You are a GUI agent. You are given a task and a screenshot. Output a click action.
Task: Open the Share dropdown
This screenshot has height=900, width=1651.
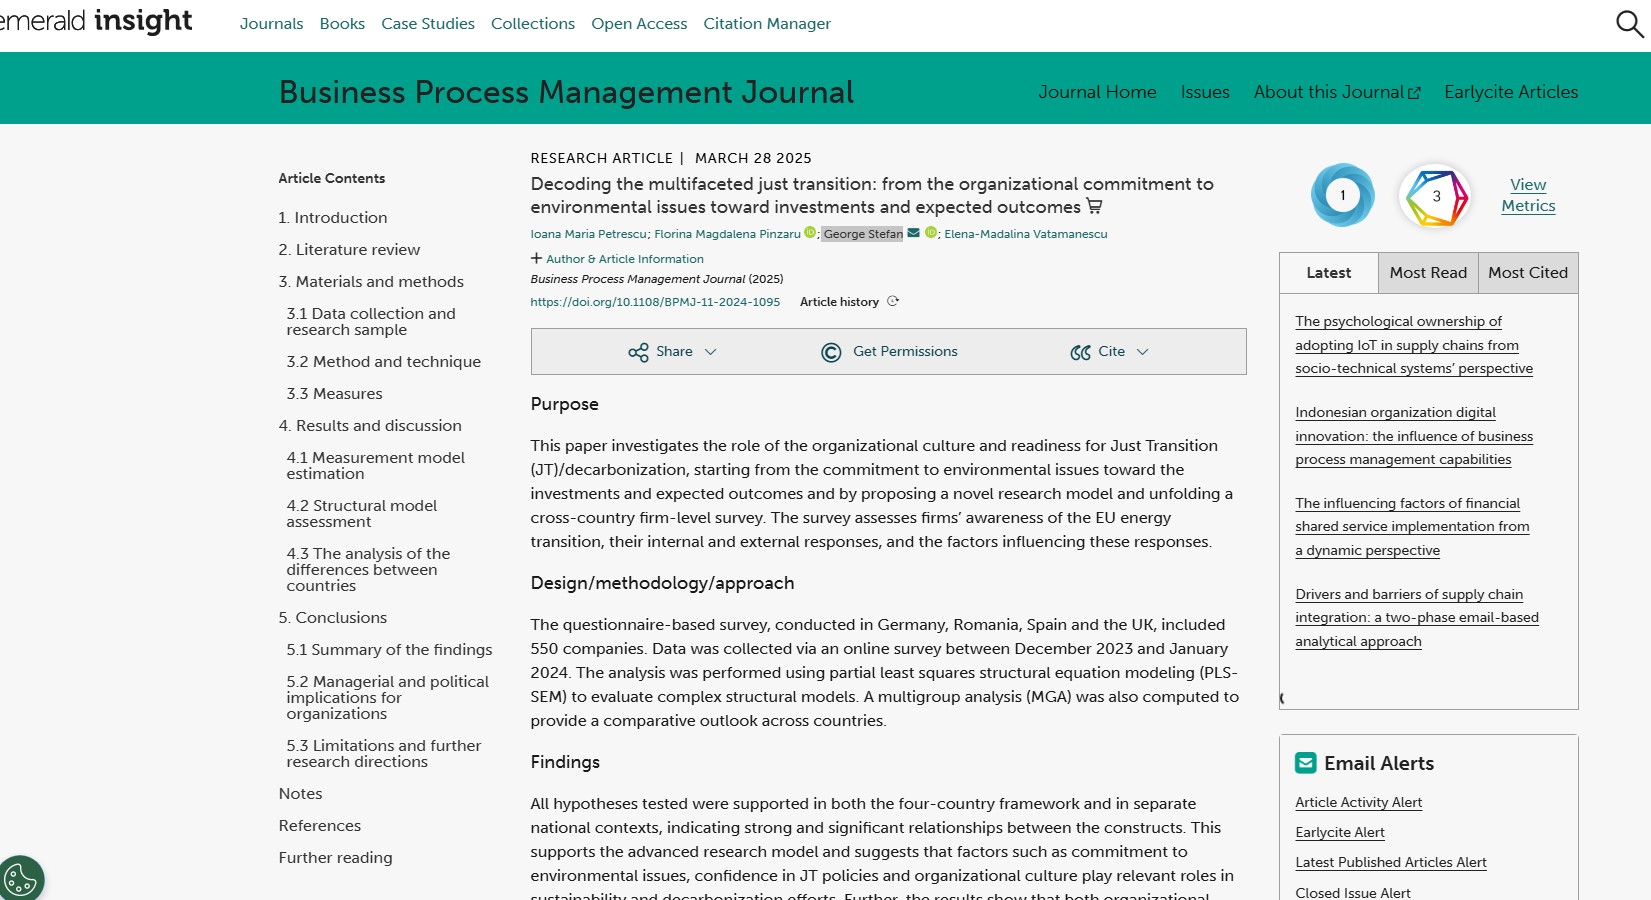(x=672, y=352)
